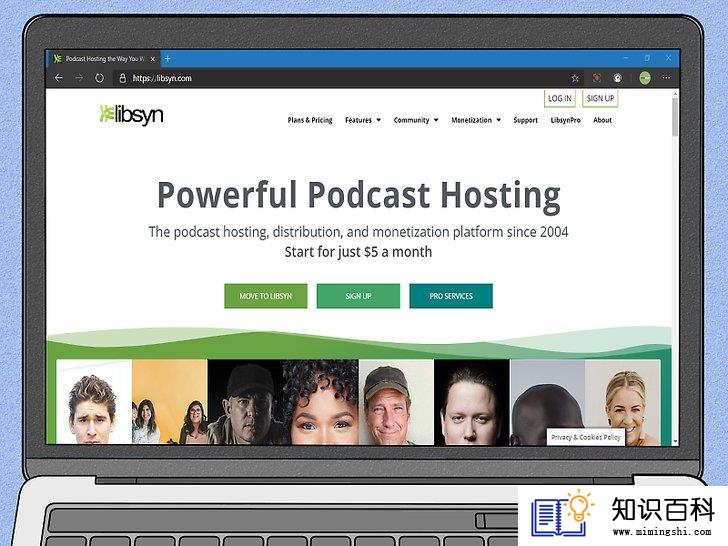Viewport: 728px width, 546px height.
Task: Minimize the browser window
Action: (626, 58)
